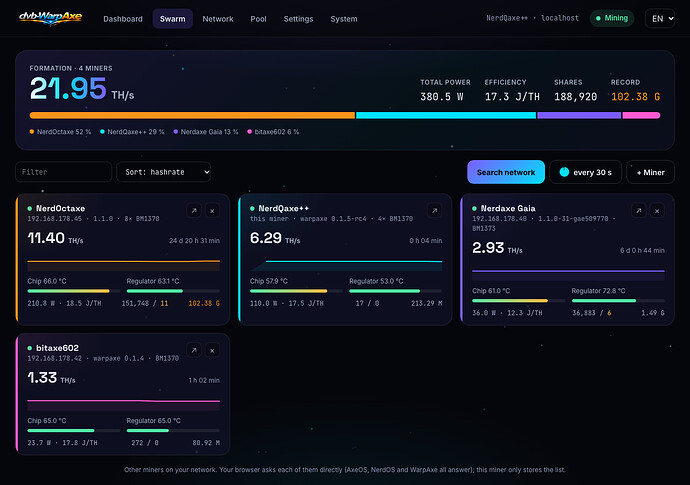Open bitaxe602 external link icon
690x485 pixels.
(194, 350)
